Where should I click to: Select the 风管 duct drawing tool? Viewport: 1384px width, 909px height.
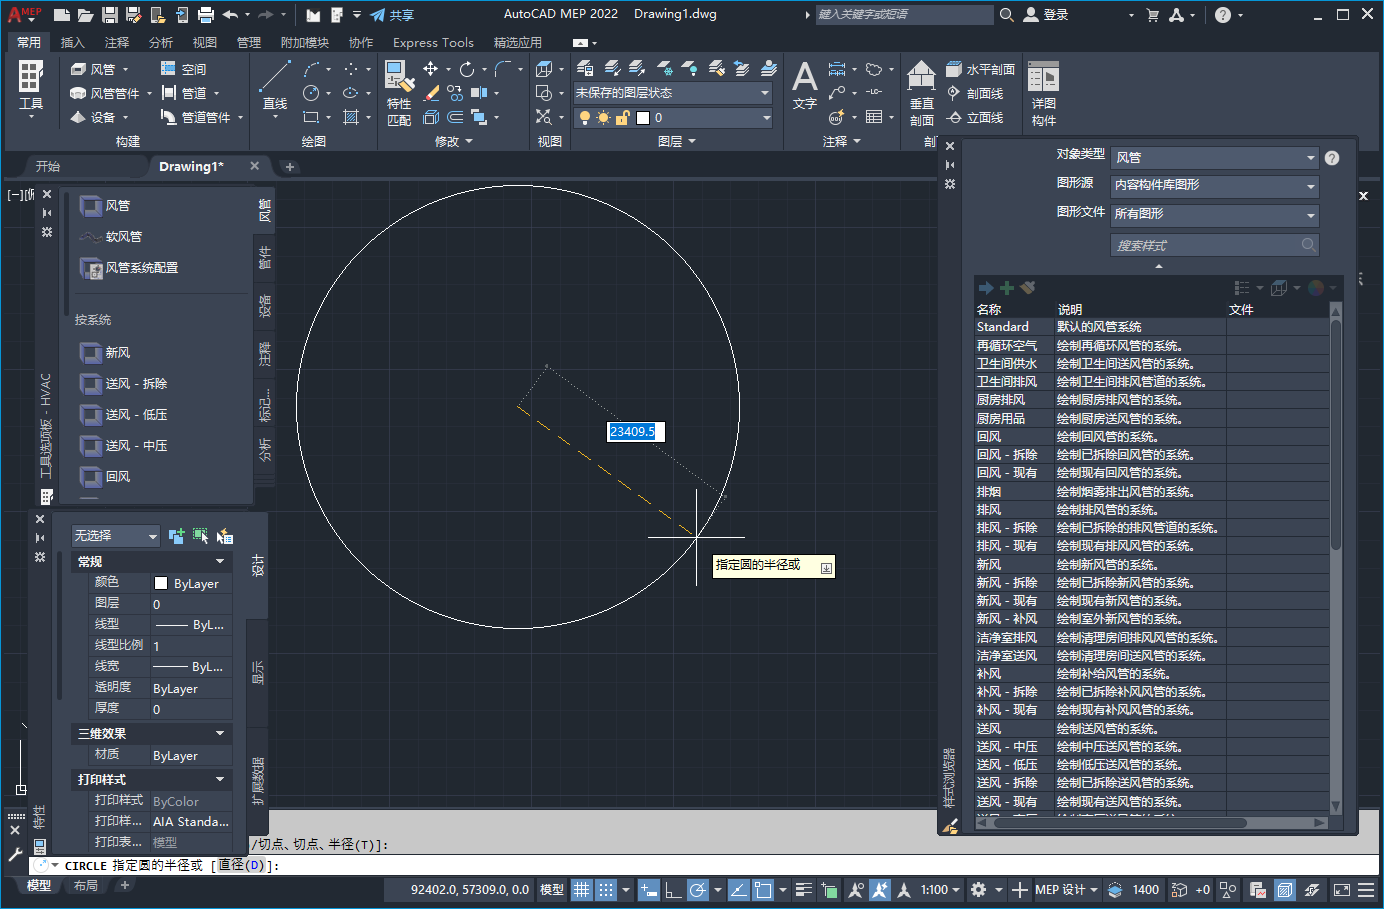(x=119, y=205)
